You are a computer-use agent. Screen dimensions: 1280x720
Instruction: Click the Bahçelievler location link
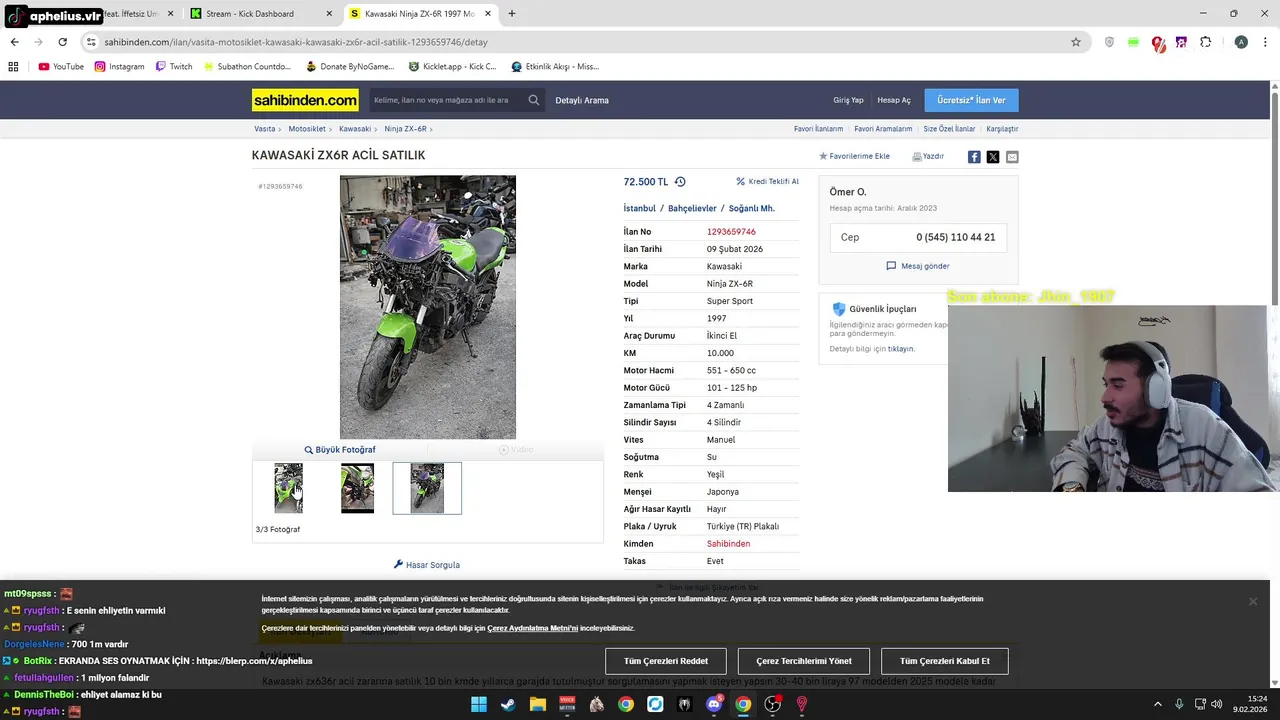[x=692, y=209]
